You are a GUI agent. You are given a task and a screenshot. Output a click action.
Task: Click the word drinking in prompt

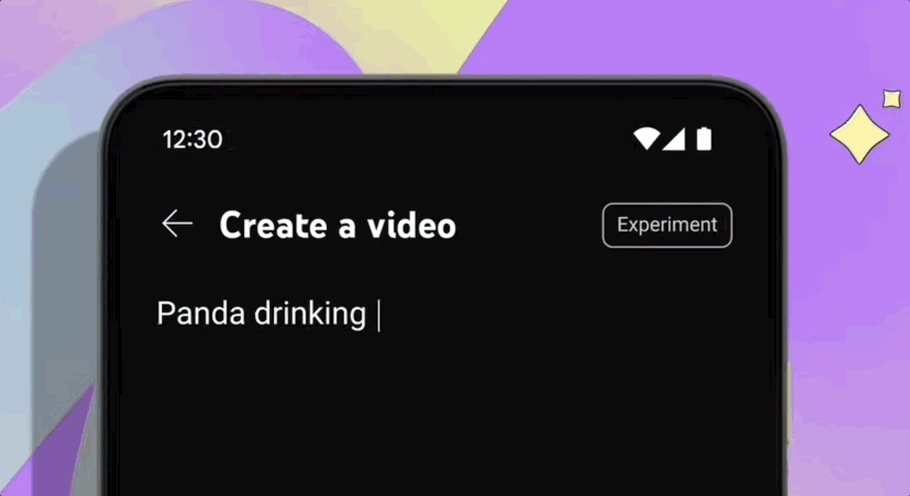coord(310,315)
